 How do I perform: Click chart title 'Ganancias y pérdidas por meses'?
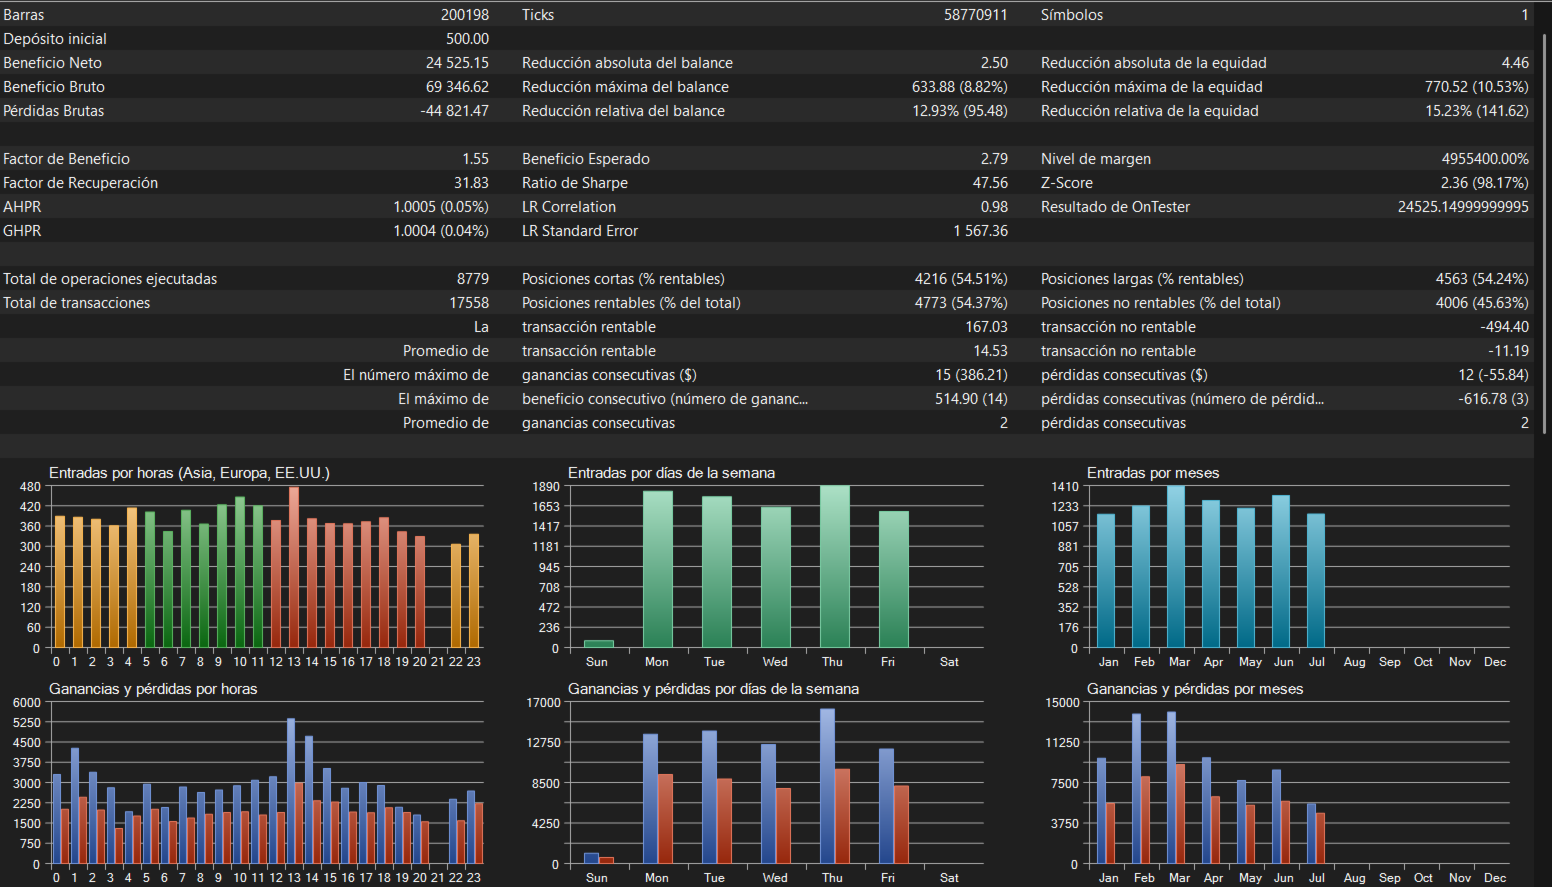1195,689
